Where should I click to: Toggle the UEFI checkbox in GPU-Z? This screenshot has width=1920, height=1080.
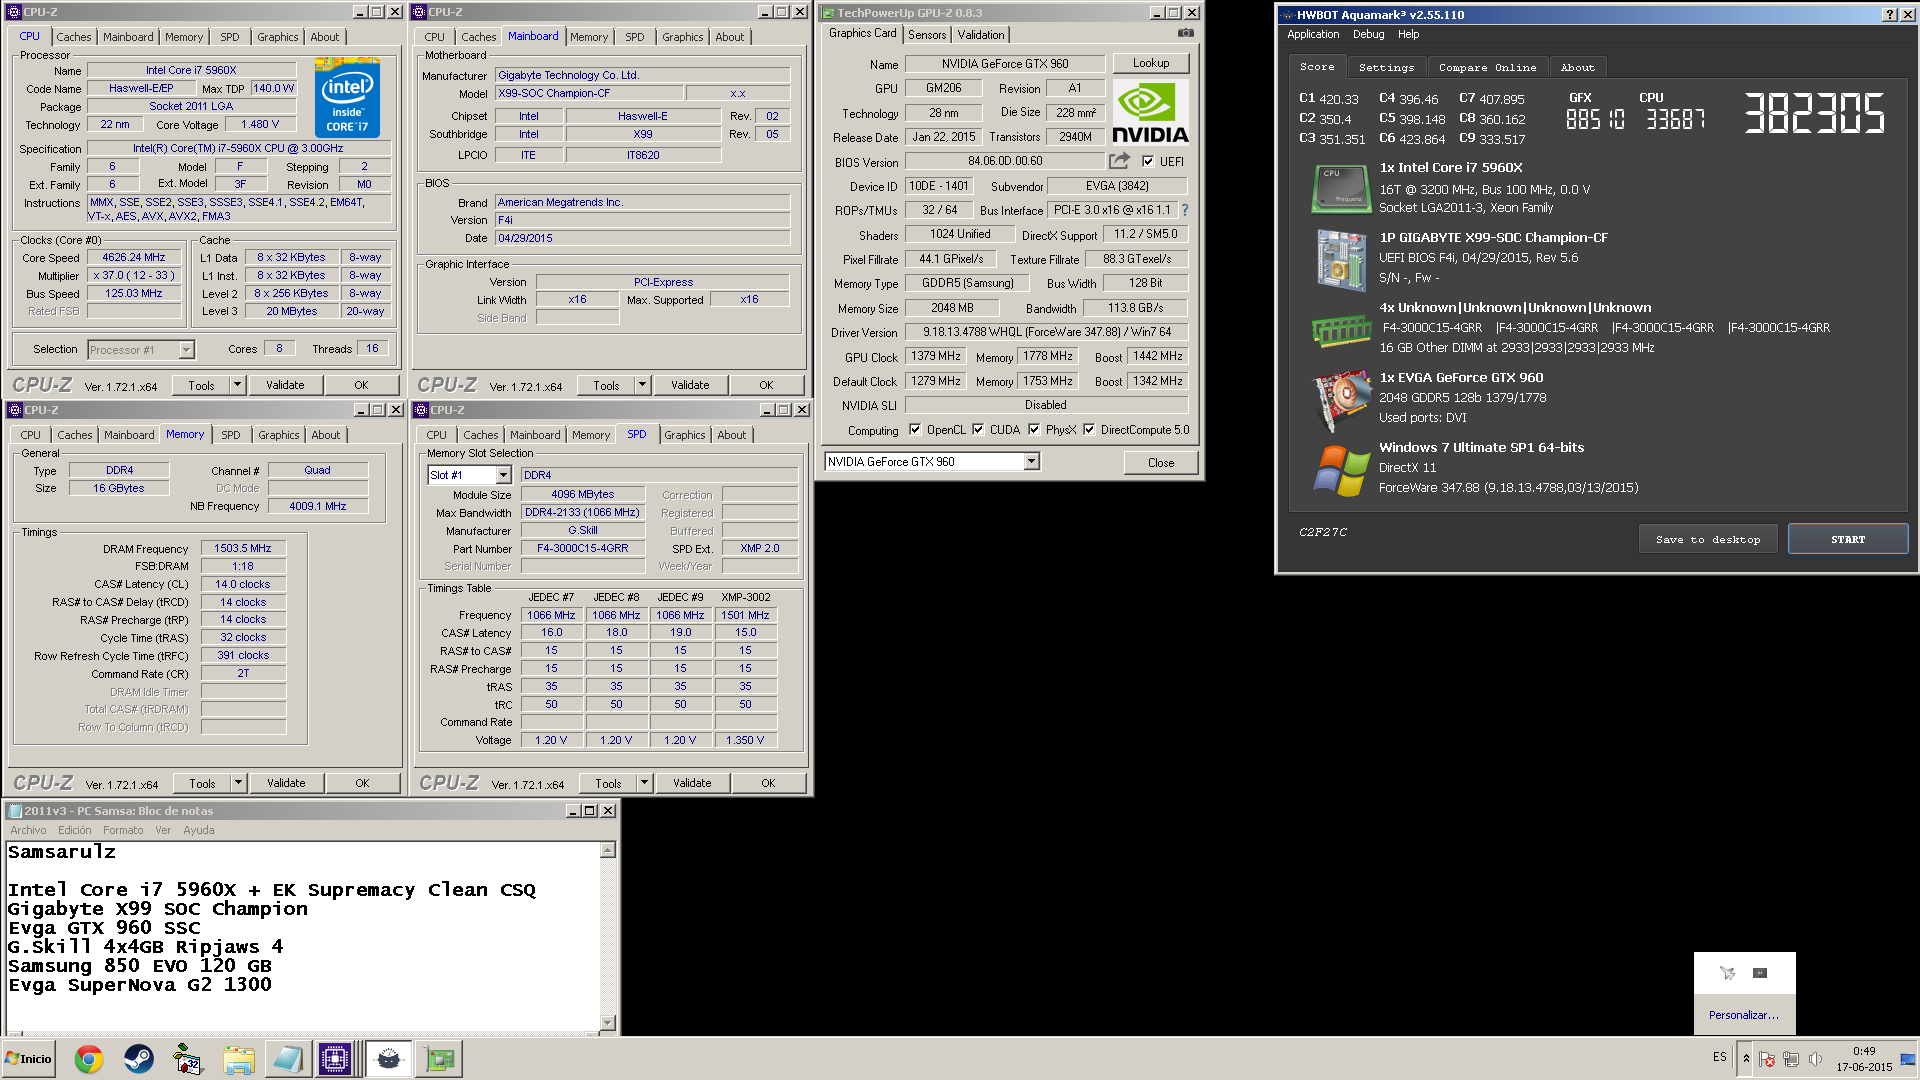(1148, 161)
